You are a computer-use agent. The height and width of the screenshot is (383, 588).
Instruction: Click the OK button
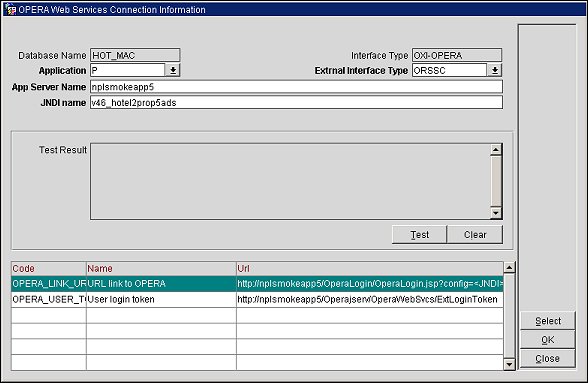pos(548,339)
